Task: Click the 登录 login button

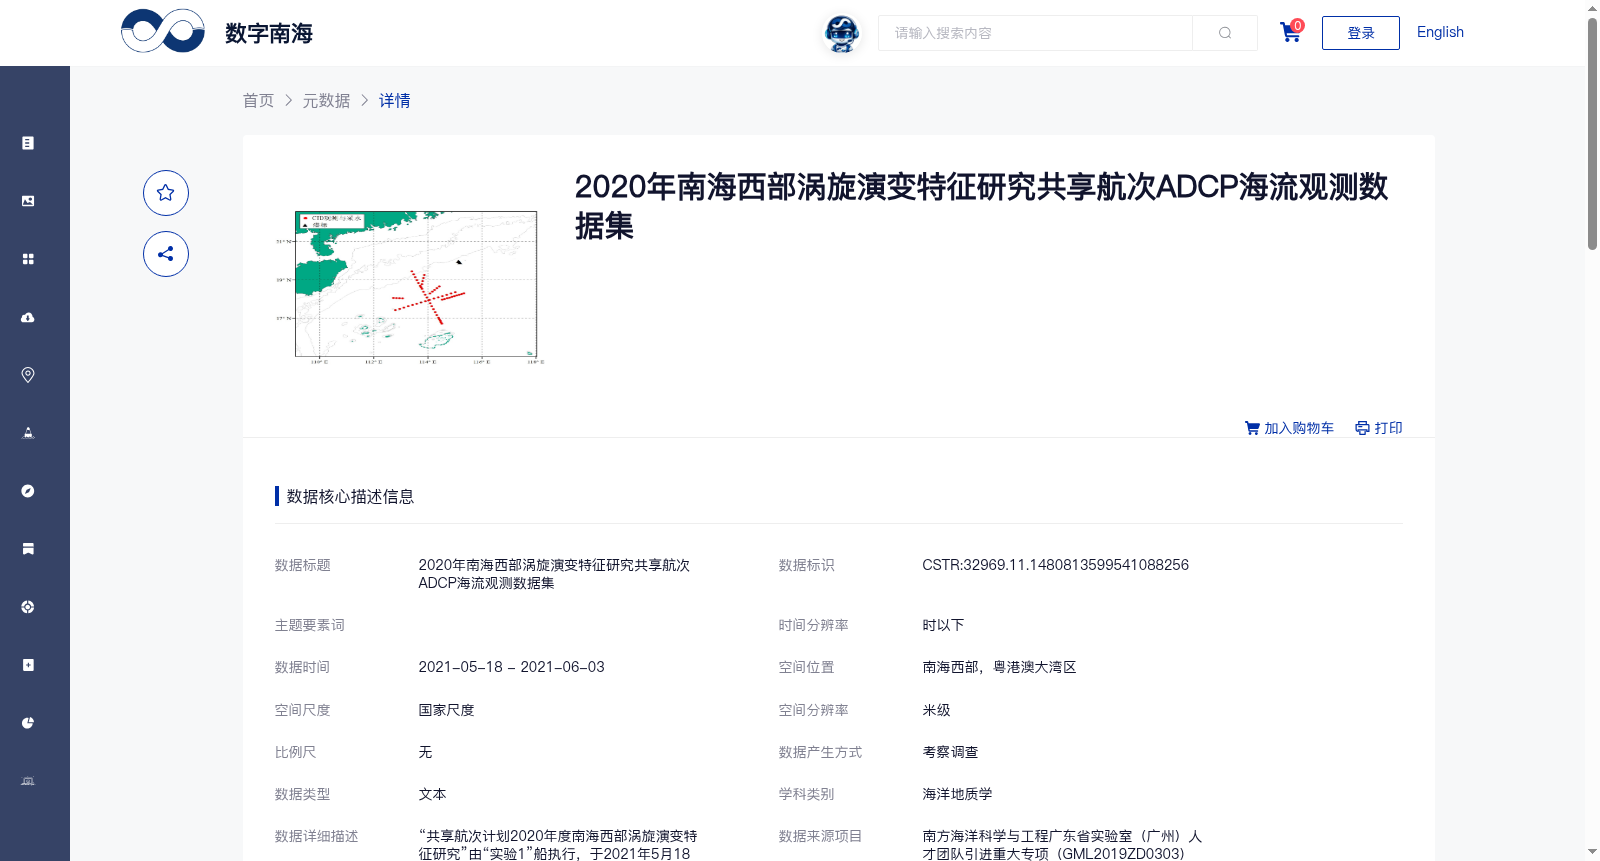Action: (1361, 33)
